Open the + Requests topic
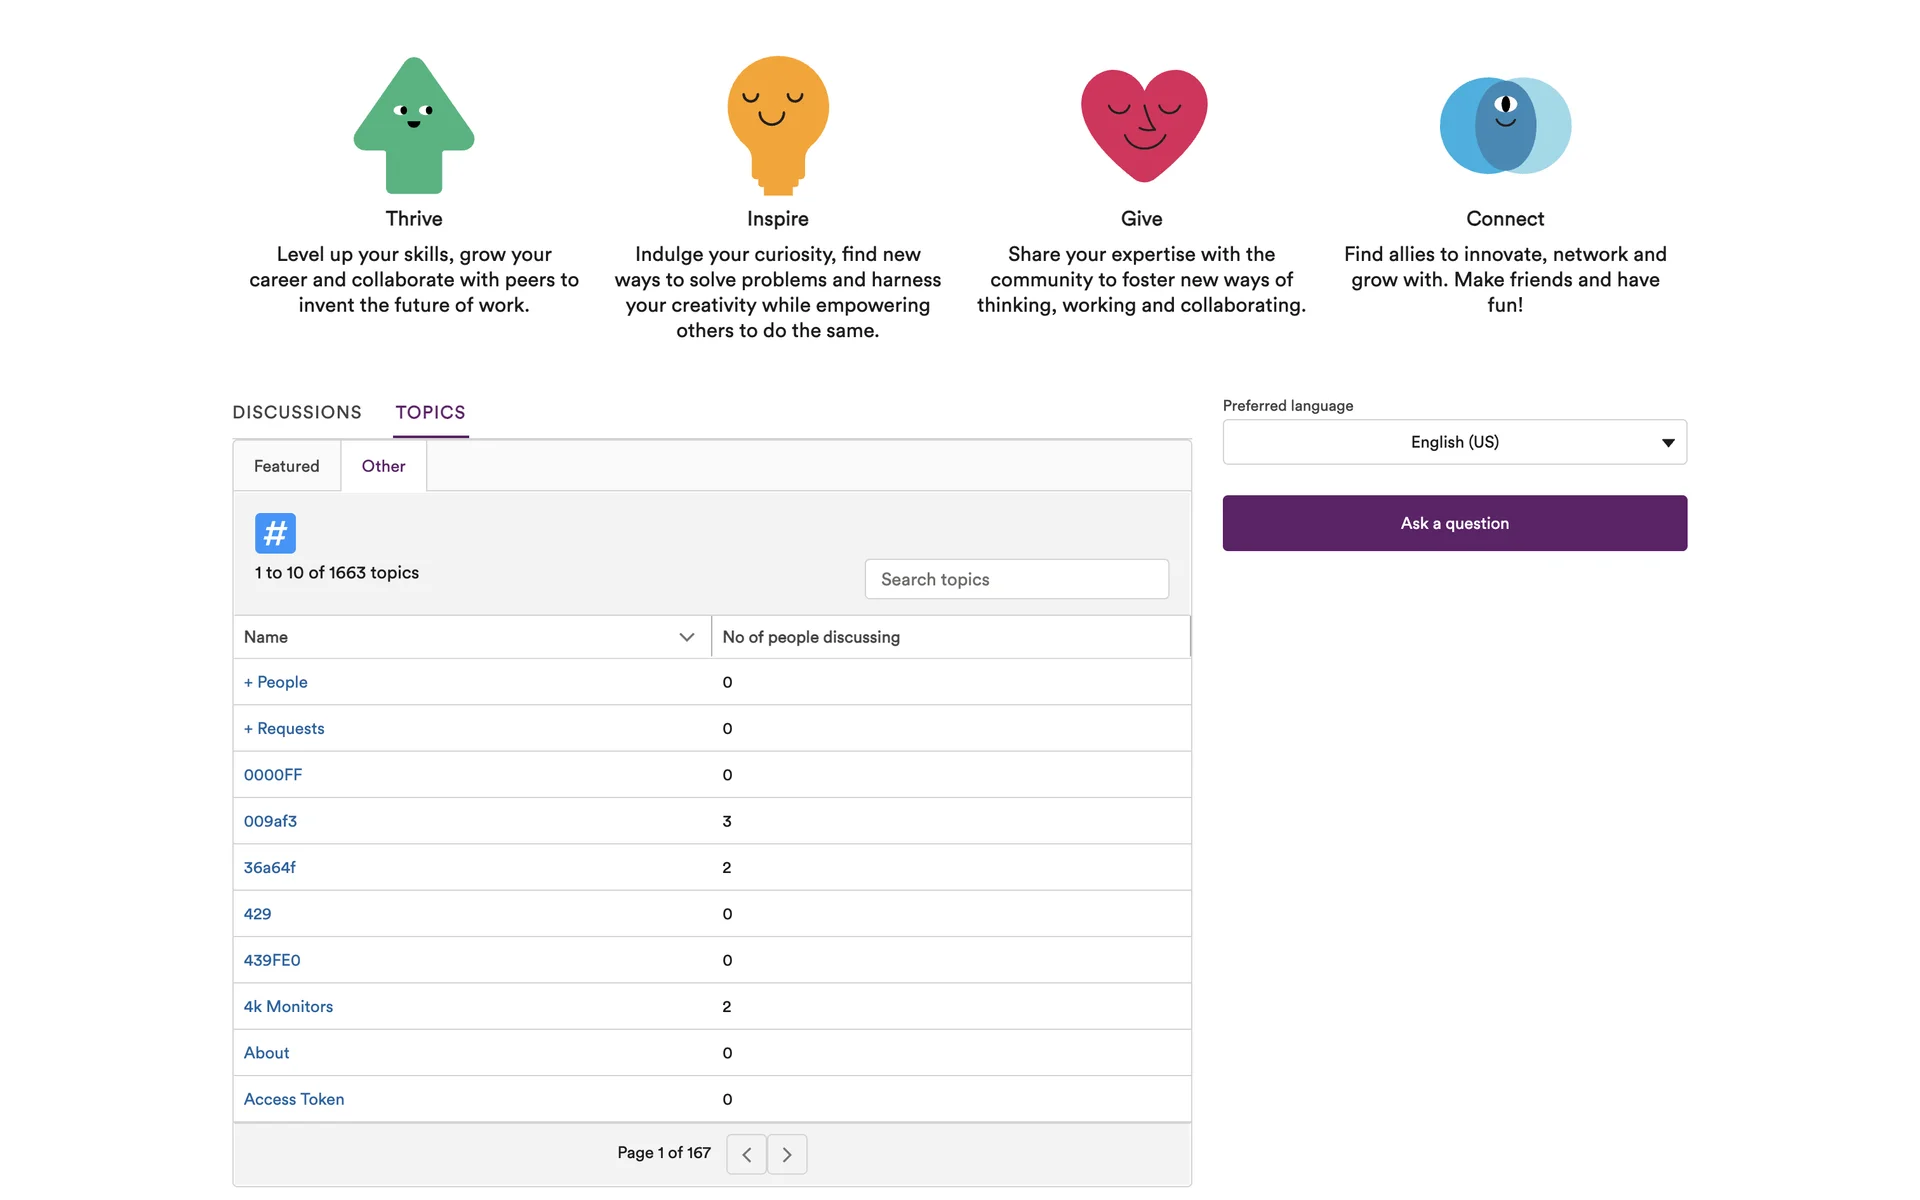Viewport: 1920px width, 1200px height. tap(284, 728)
